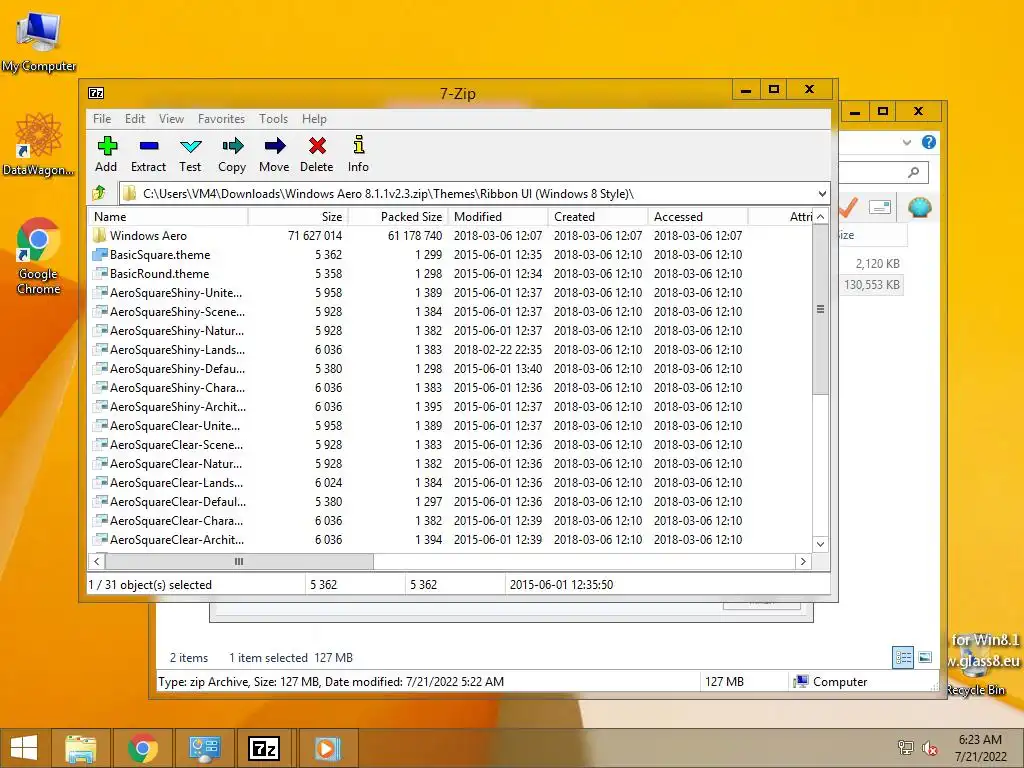Click the scroll down arrow in file list
The height and width of the screenshot is (768, 1024).
pos(820,544)
